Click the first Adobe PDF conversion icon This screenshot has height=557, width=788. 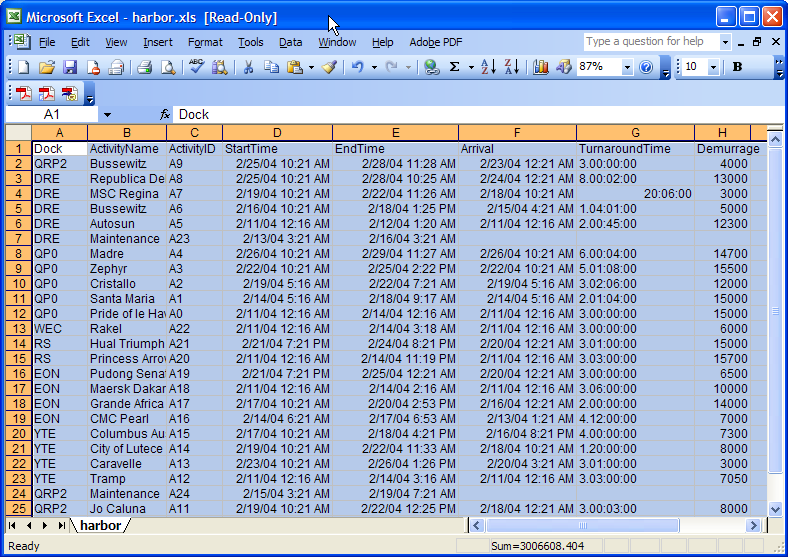coord(23,94)
